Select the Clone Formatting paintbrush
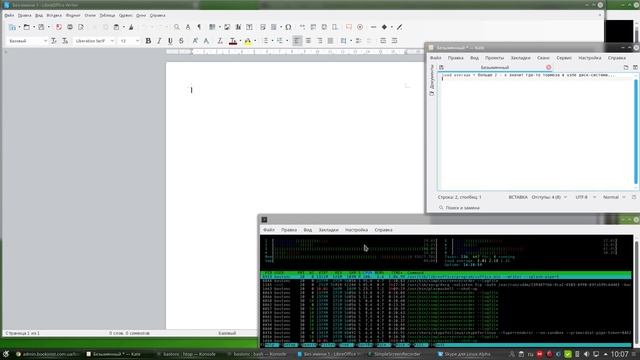Viewport: 640px width, 360px height. pos(131,27)
